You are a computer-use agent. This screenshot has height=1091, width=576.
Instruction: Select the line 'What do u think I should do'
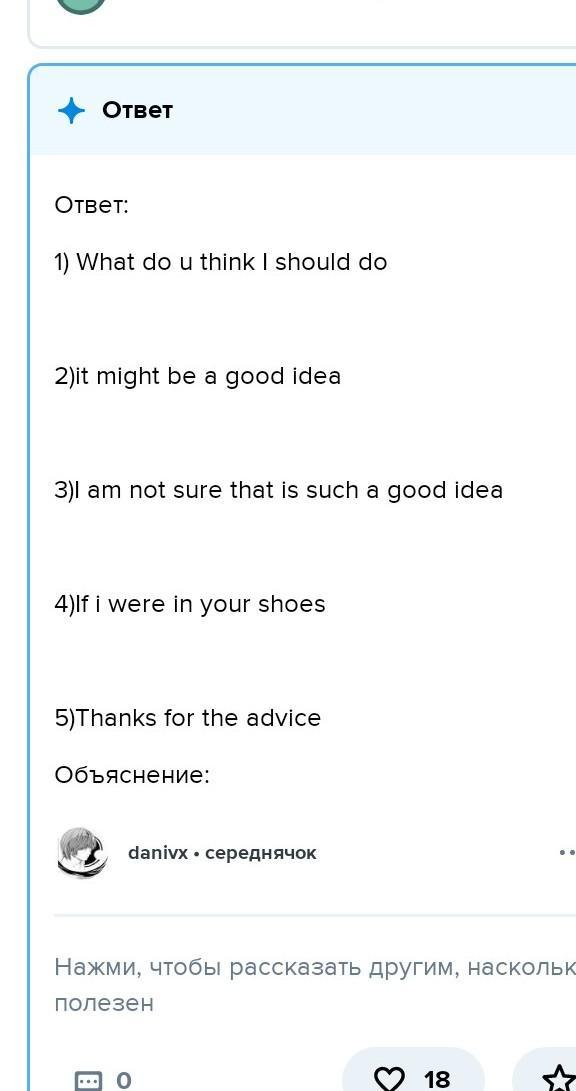click(221, 262)
